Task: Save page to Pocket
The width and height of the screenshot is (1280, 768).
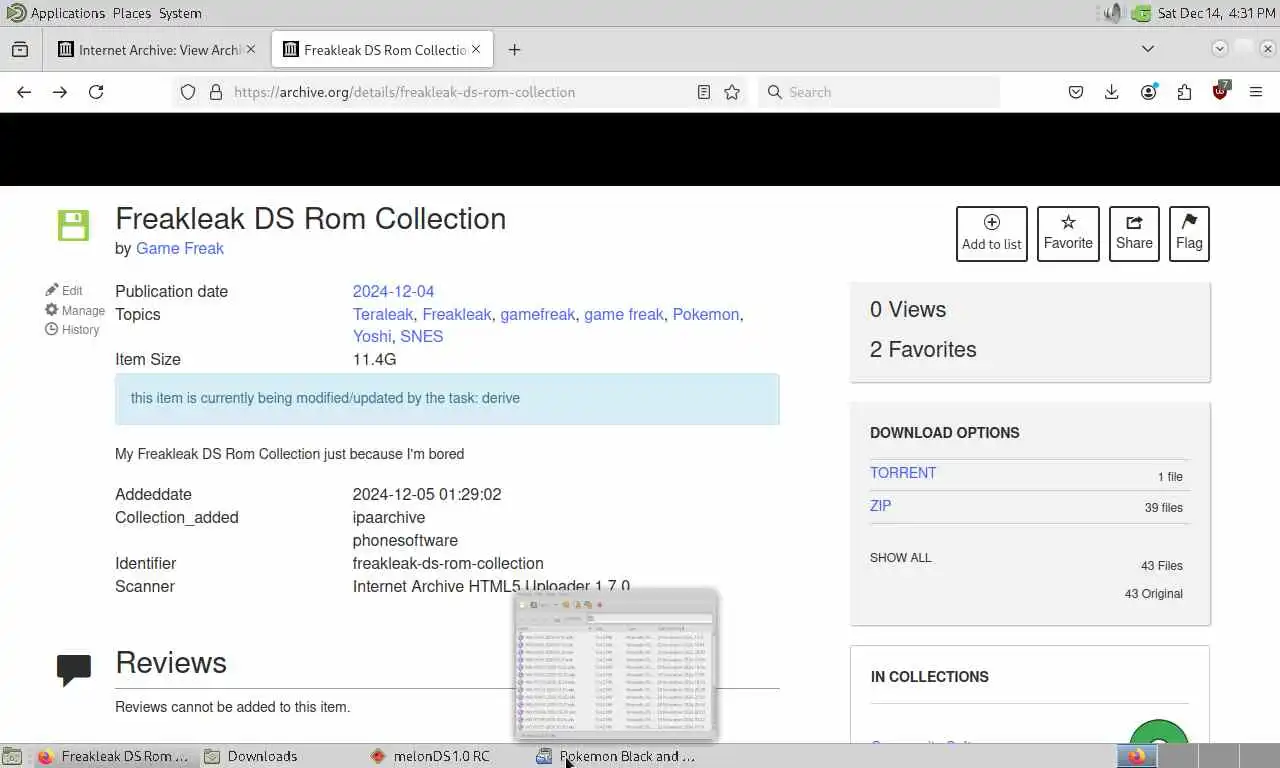Action: pos(1076,92)
